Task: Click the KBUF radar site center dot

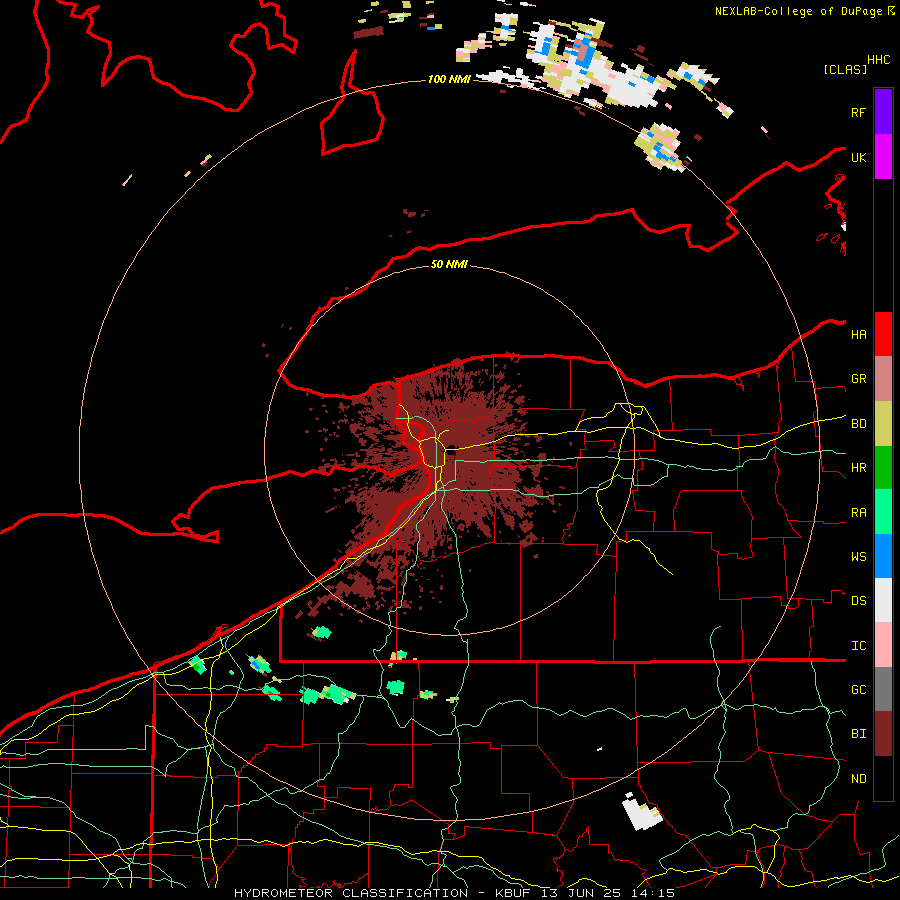Action: click(451, 449)
